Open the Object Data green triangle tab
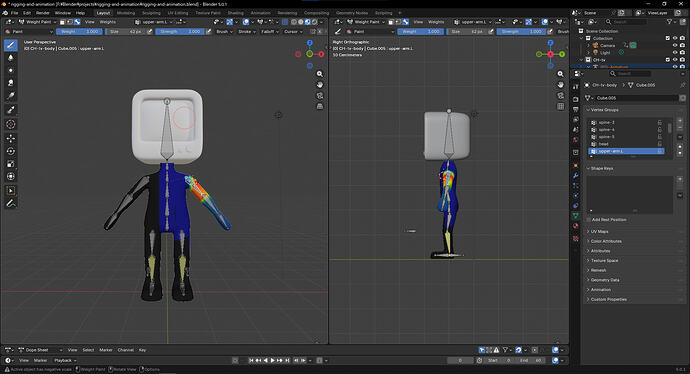The image size is (690, 374). [x=576, y=216]
